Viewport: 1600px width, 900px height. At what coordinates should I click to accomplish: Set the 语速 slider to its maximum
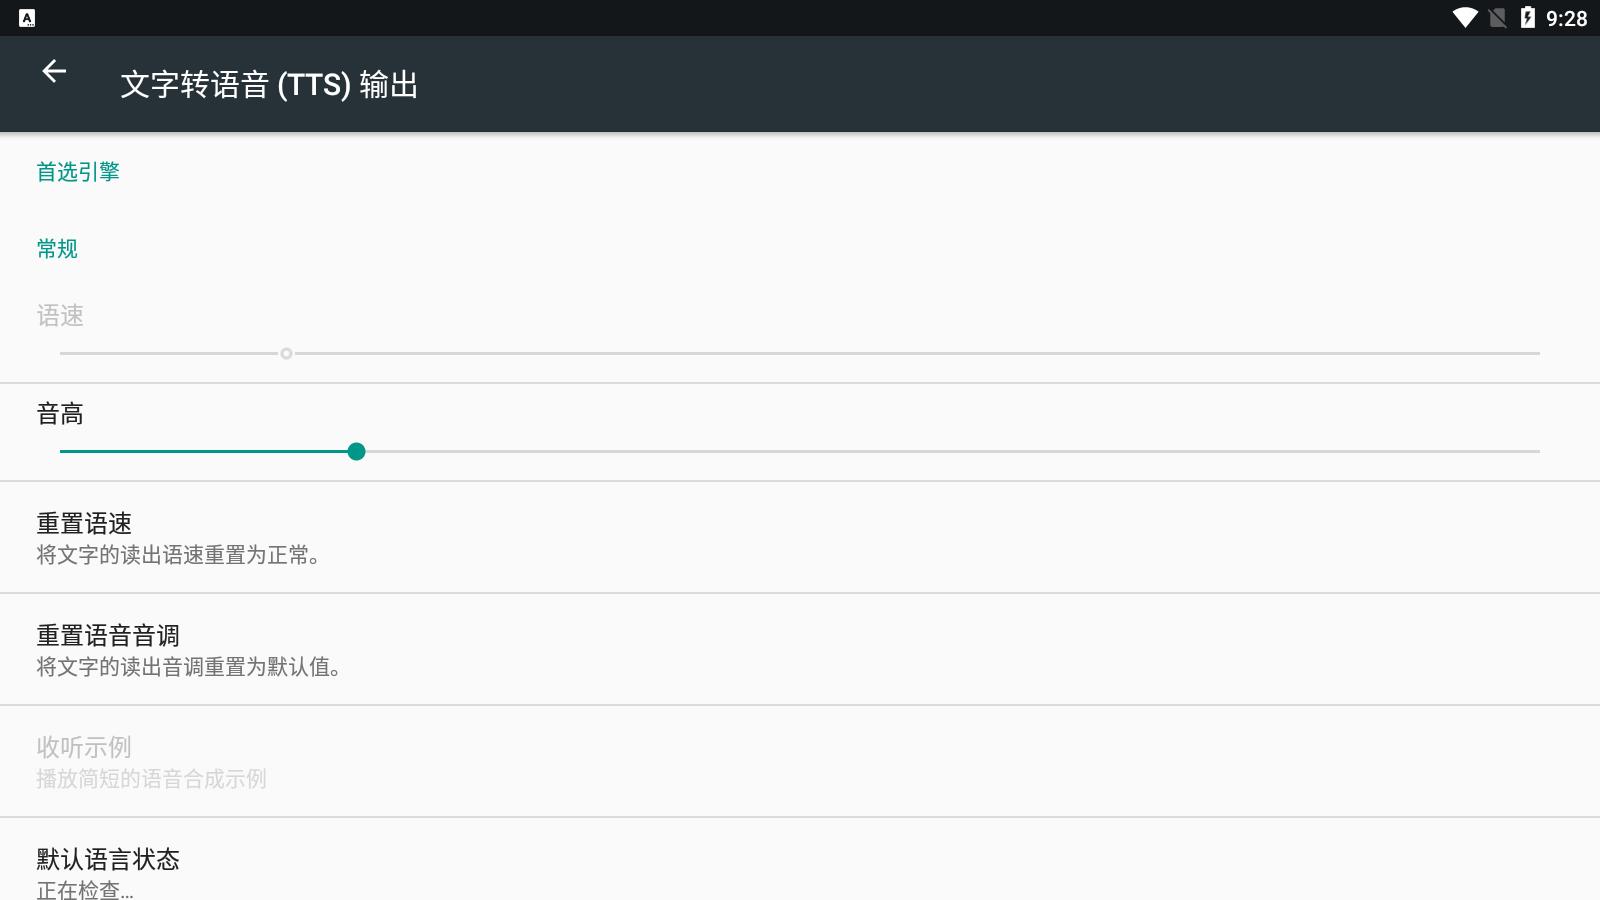1539,353
